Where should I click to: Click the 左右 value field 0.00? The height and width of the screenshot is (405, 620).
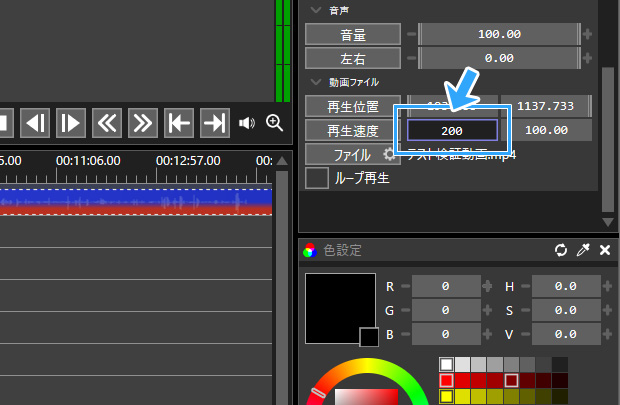[499, 58]
